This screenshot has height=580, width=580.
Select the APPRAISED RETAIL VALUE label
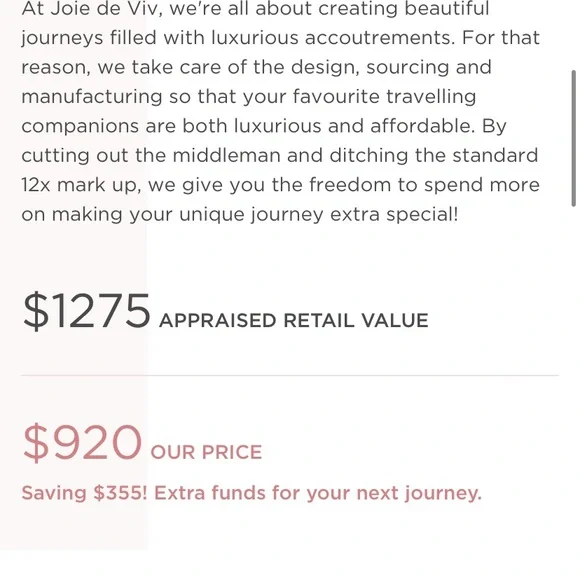tap(294, 320)
